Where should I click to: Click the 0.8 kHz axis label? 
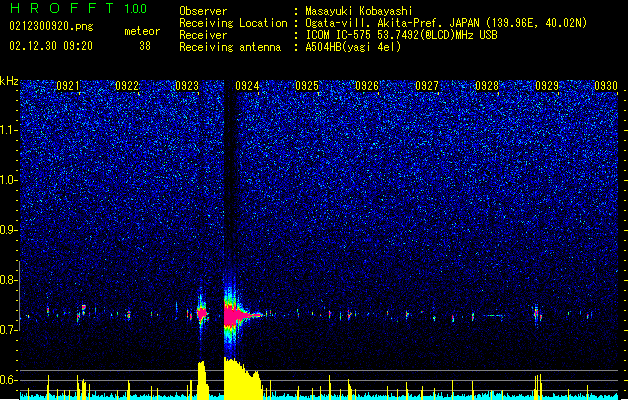(x=9, y=280)
